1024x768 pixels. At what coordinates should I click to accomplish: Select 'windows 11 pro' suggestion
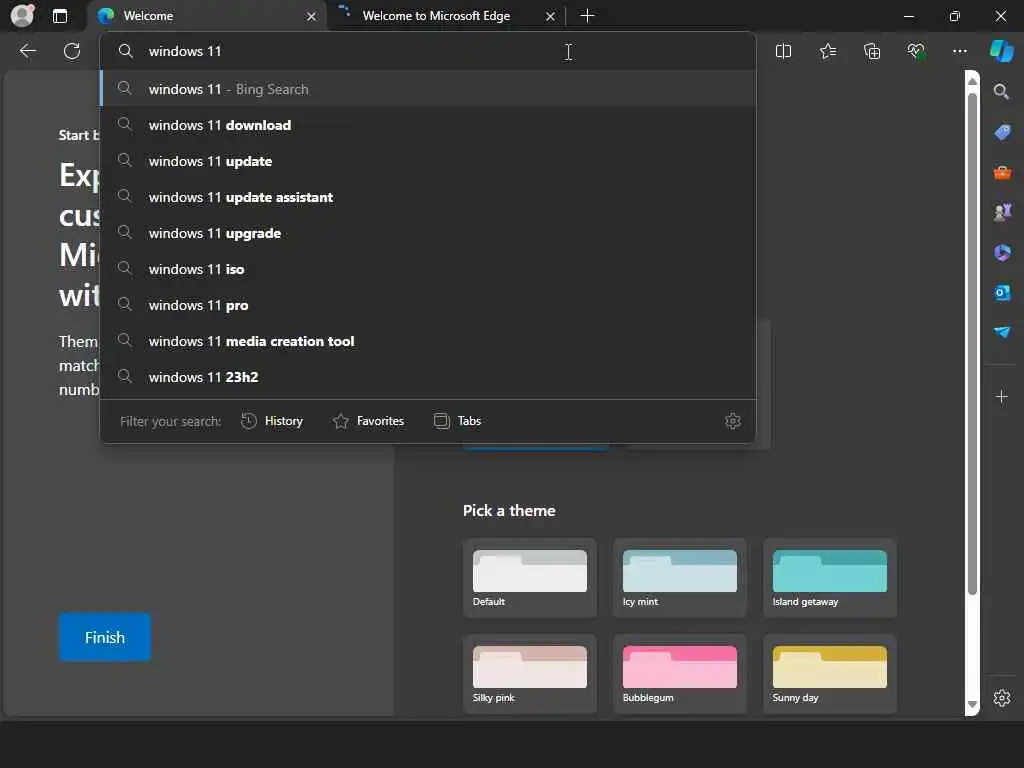click(x=428, y=304)
